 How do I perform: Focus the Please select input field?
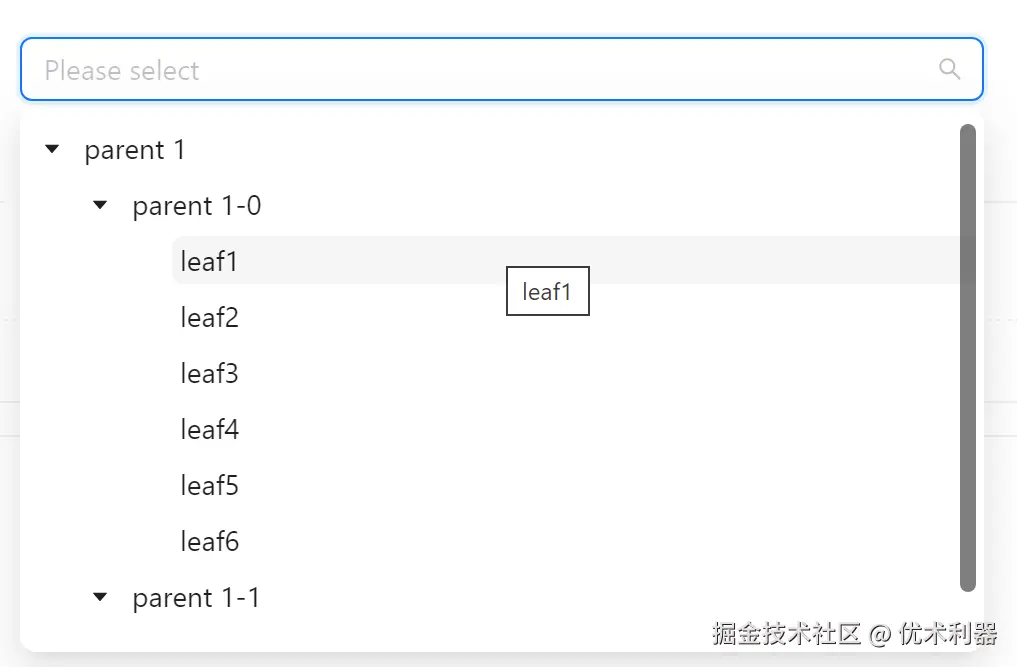coord(480,70)
